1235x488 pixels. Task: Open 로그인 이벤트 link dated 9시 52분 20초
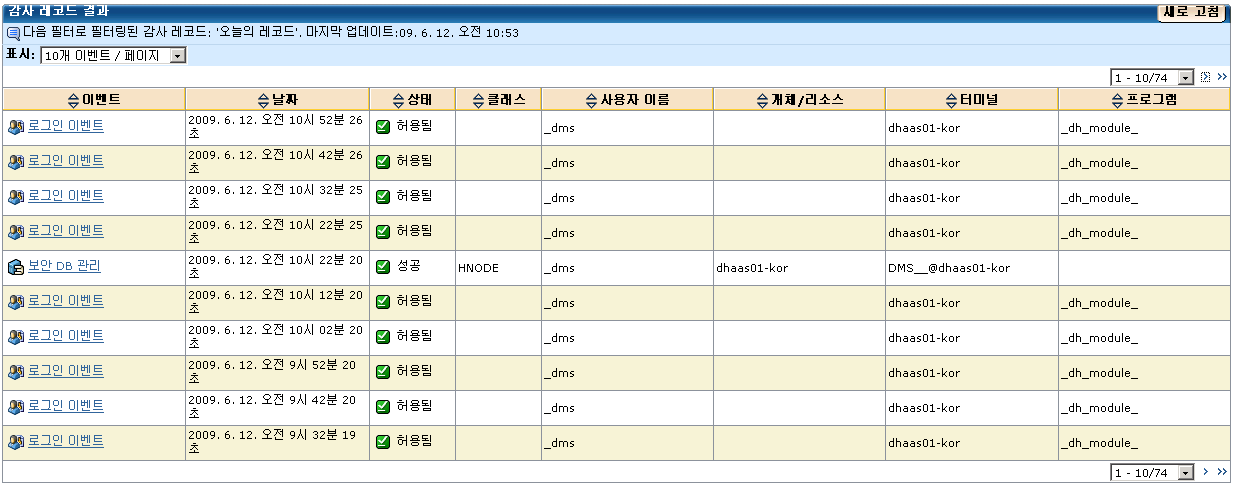click(x=66, y=371)
